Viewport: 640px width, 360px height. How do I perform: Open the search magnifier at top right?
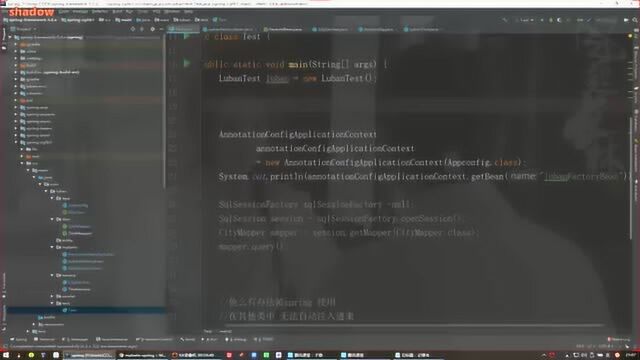[x=635, y=20]
